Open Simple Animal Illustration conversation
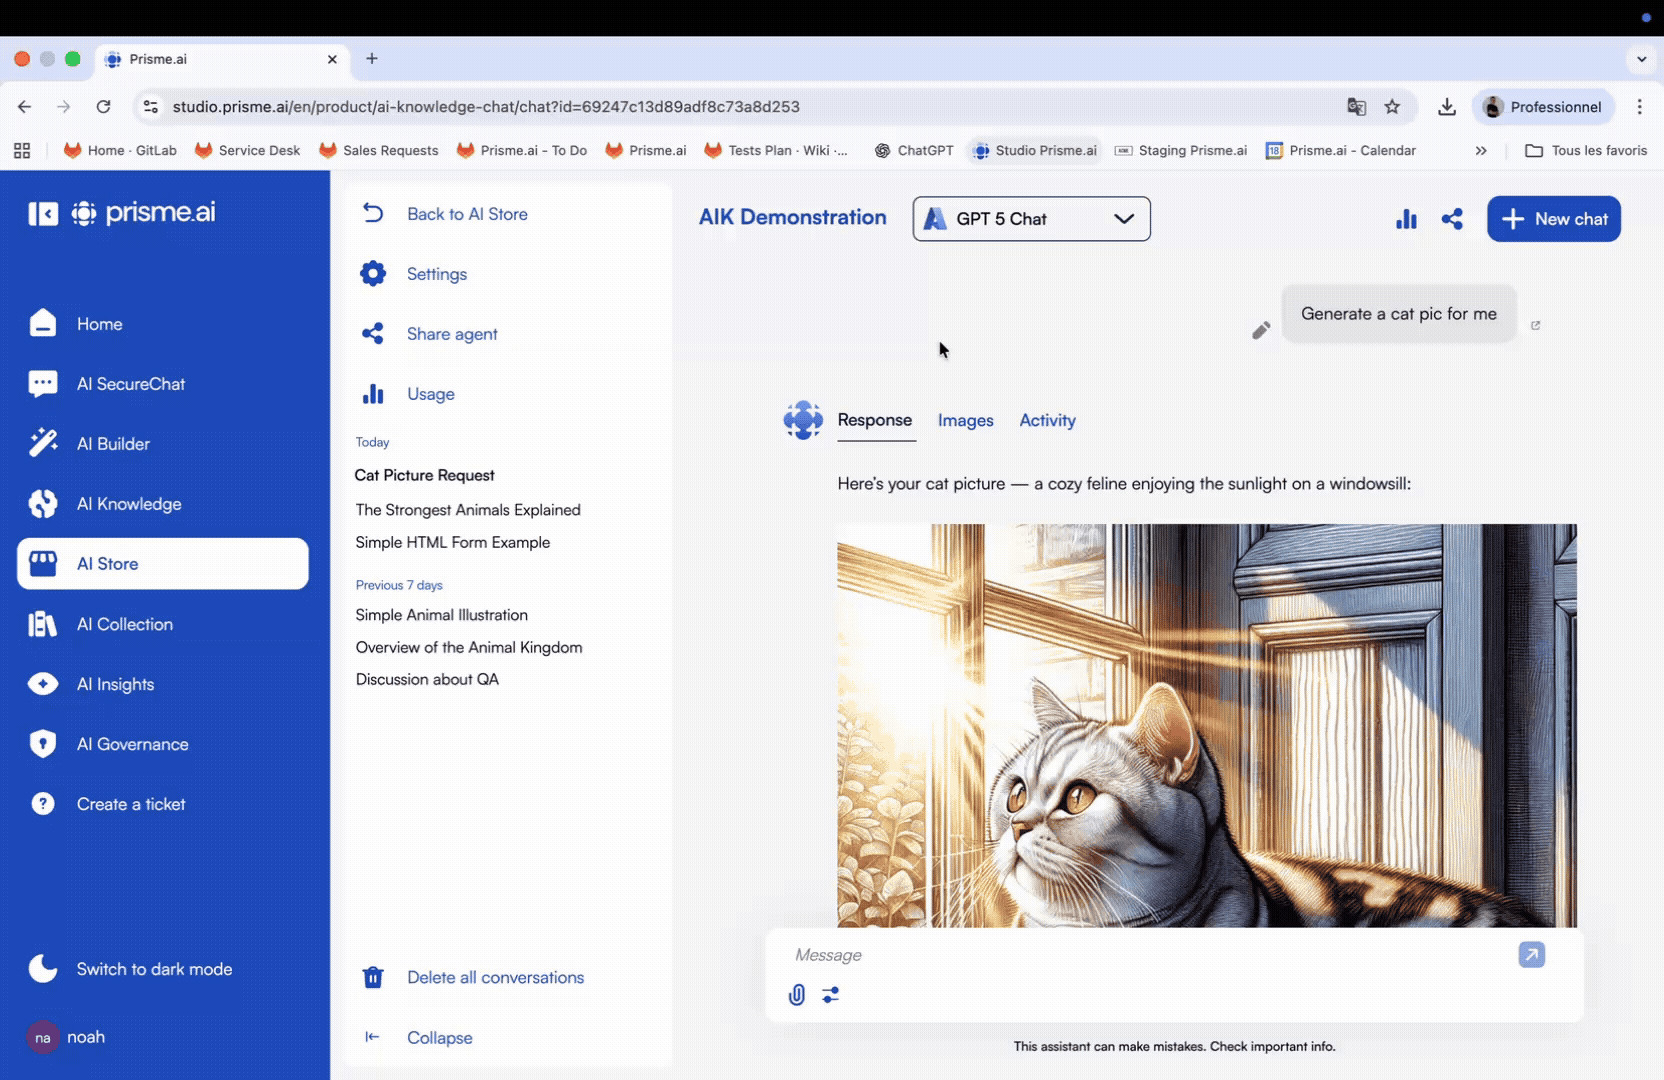Viewport: 1664px width, 1080px height. (x=441, y=615)
